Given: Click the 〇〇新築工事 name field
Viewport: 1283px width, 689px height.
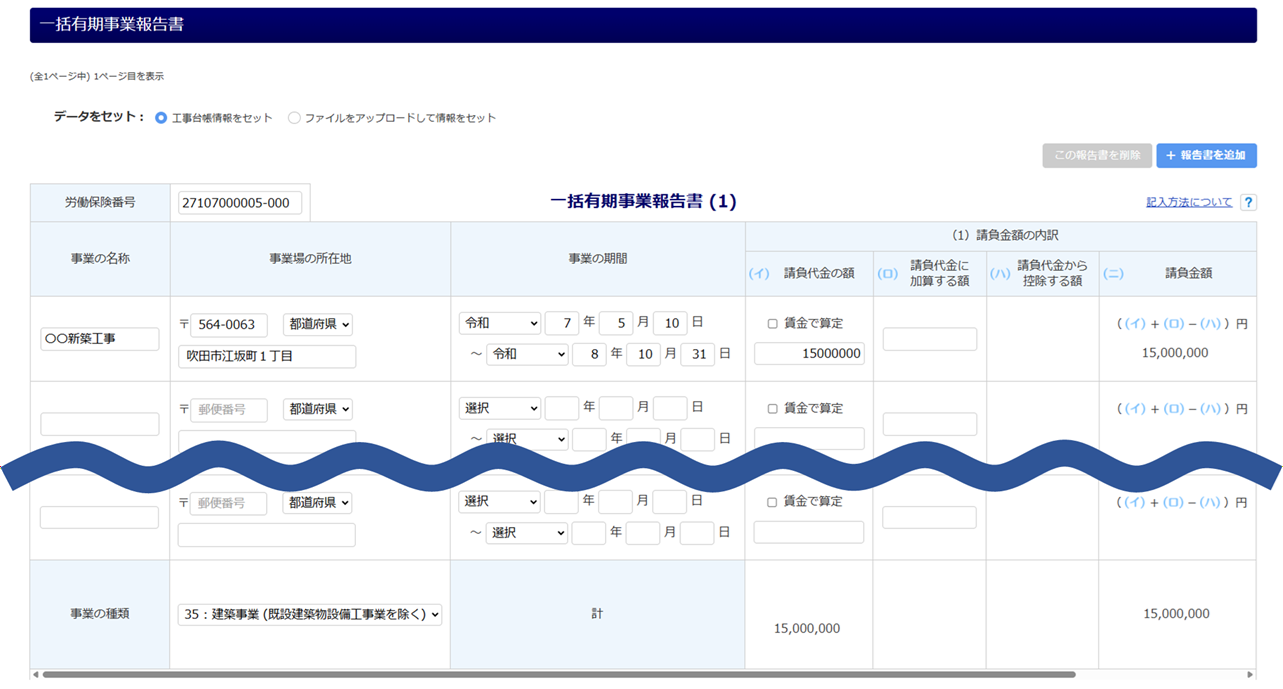Looking at the screenshot, I should (100, 339).
